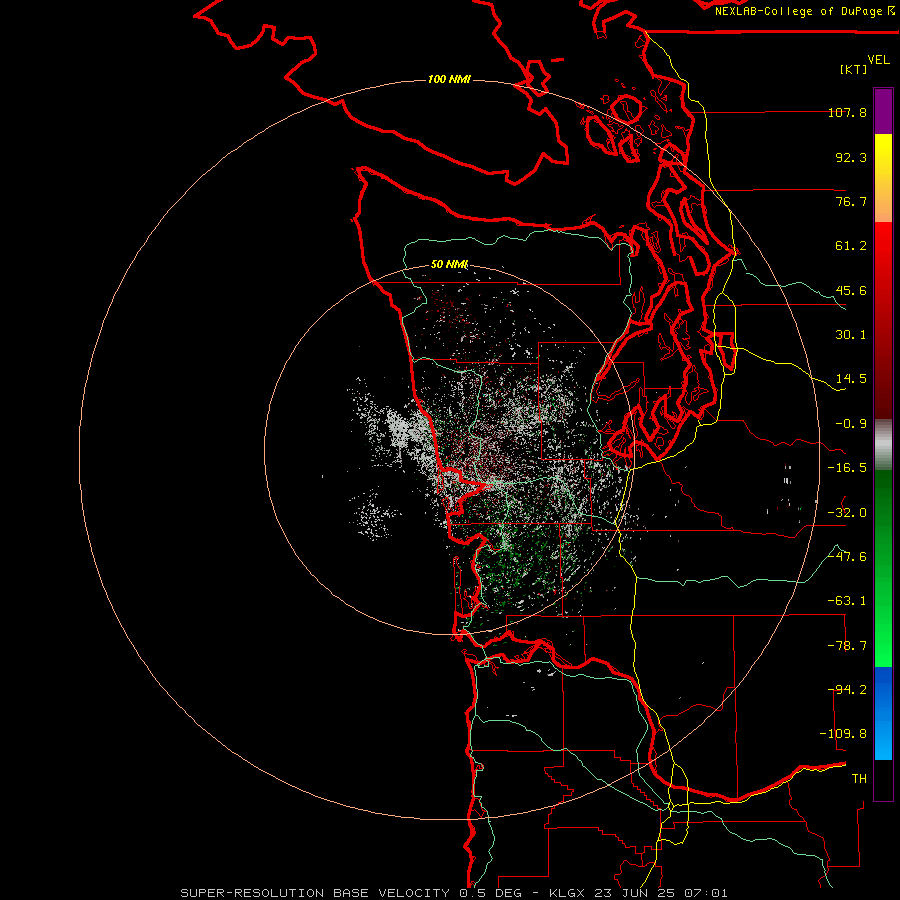Viewport: 900px width, 900px height.
Task: Click the KLGX radar site identifier
Action: [569, 893]
